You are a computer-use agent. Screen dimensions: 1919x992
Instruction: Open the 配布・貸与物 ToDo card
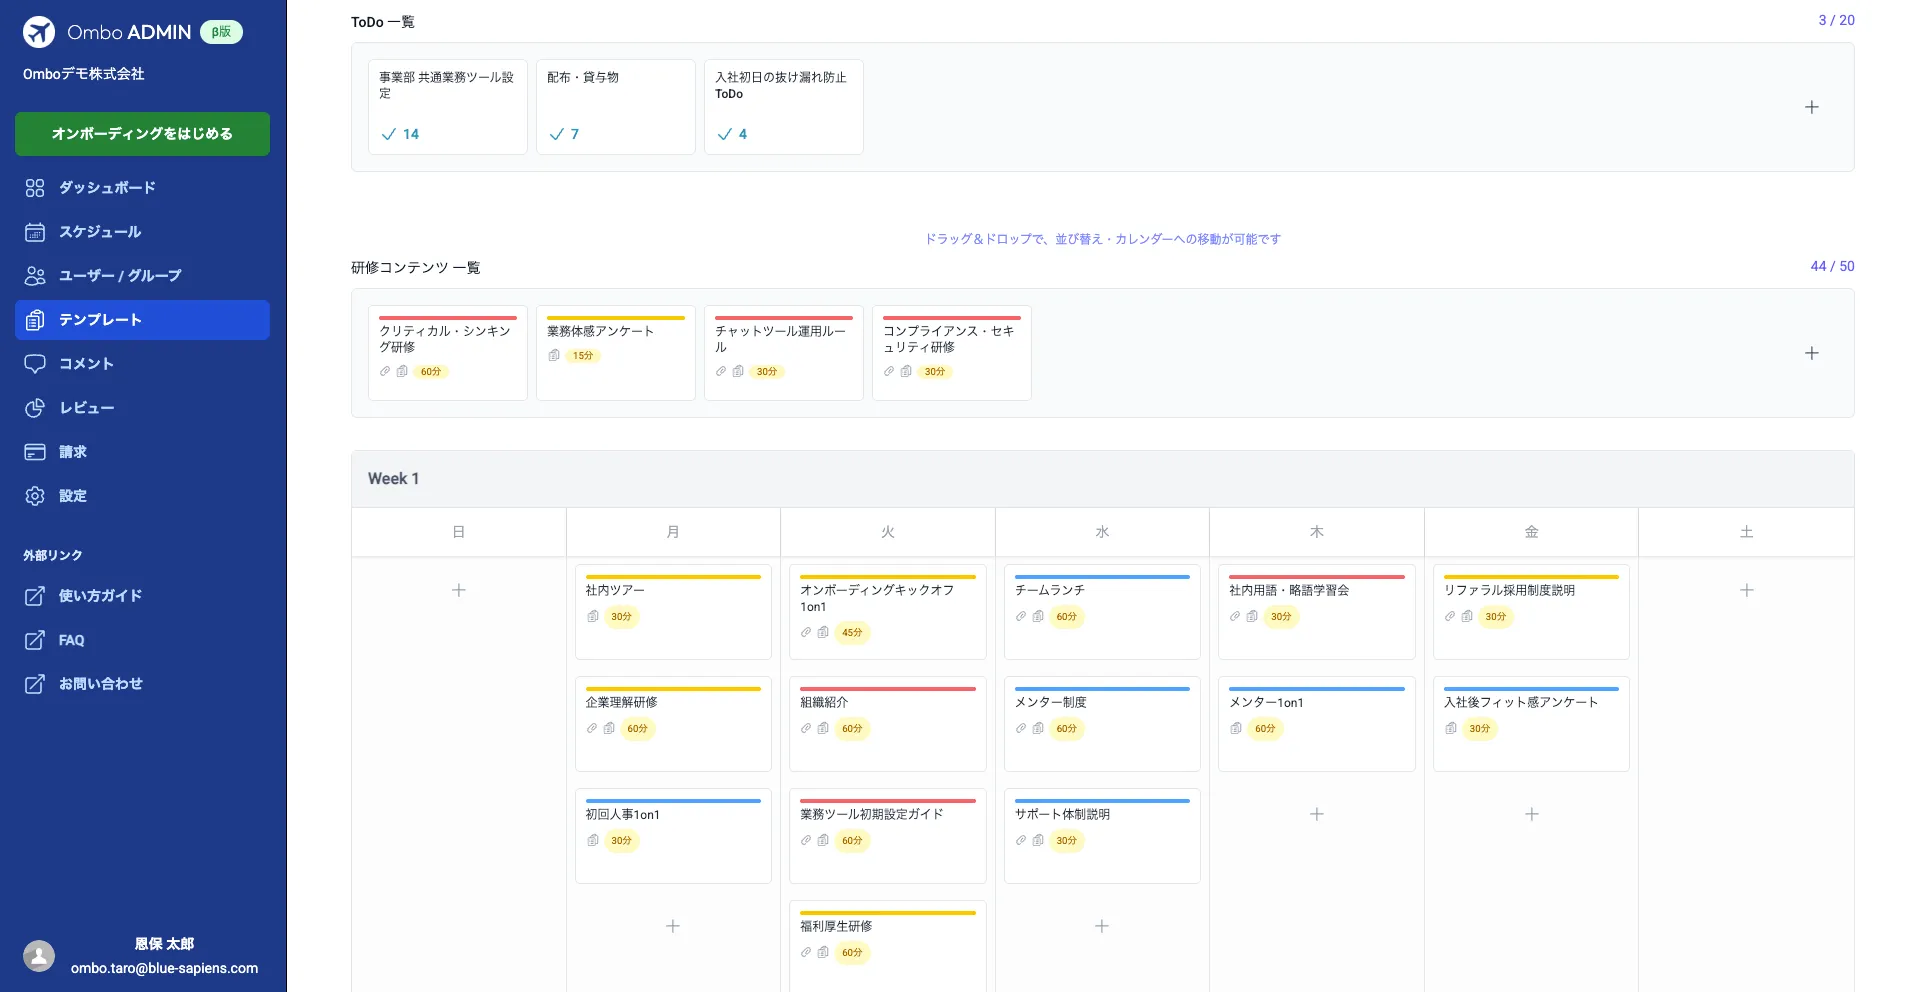coord(615,106)
